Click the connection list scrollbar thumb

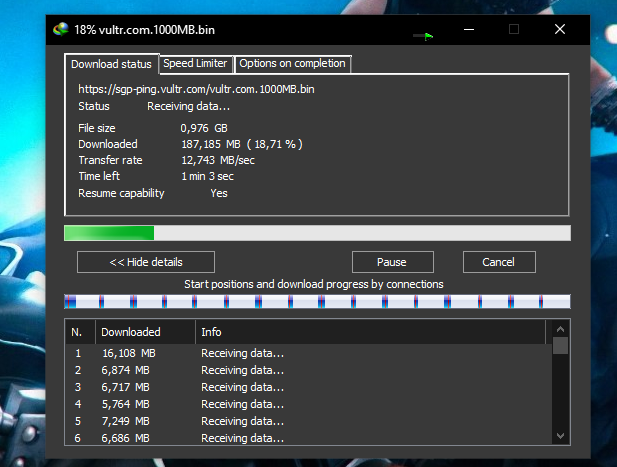tap(560, 345)
